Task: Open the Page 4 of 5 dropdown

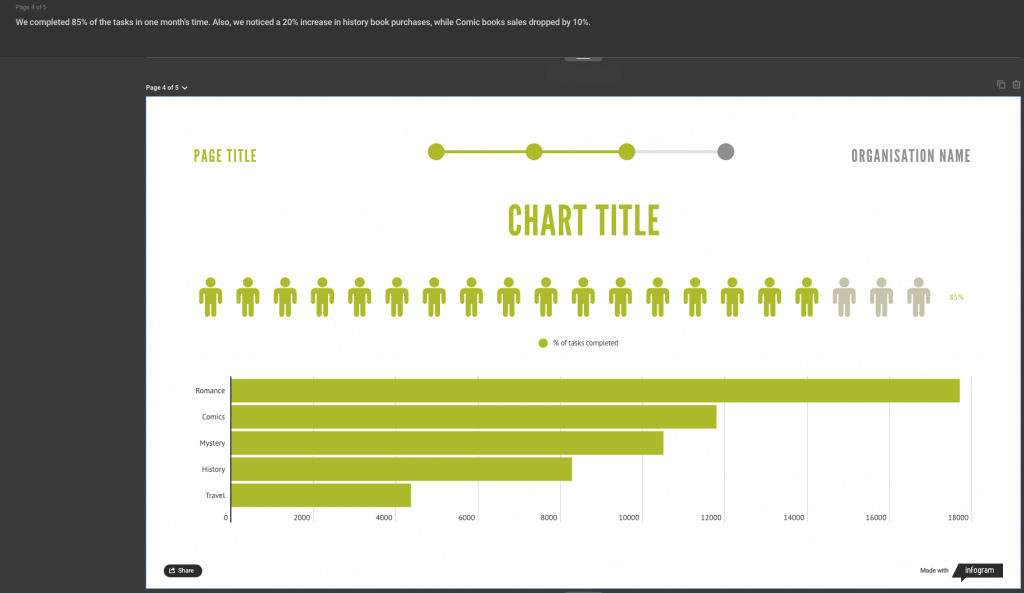Action: click(x=167, y=88)
